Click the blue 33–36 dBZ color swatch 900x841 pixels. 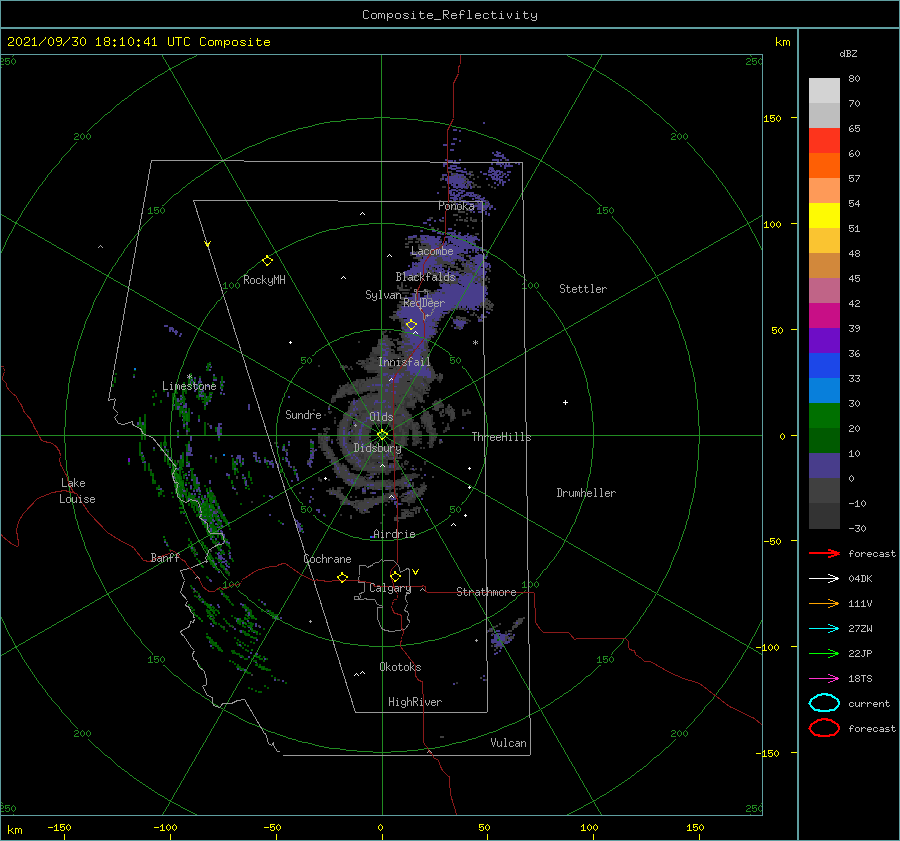tap(824, 366)
